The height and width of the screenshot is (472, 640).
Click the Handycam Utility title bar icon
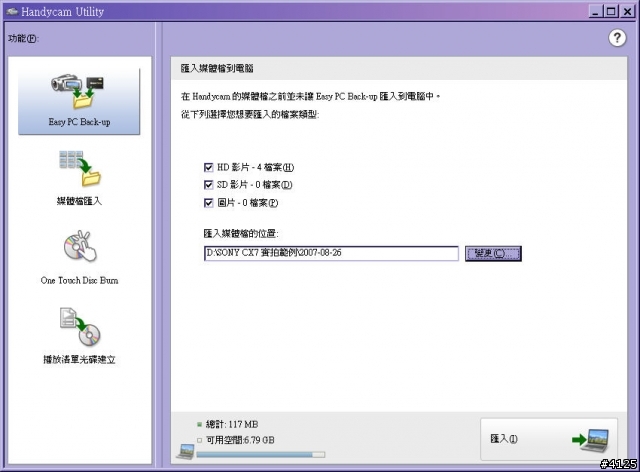coord(12,11)
